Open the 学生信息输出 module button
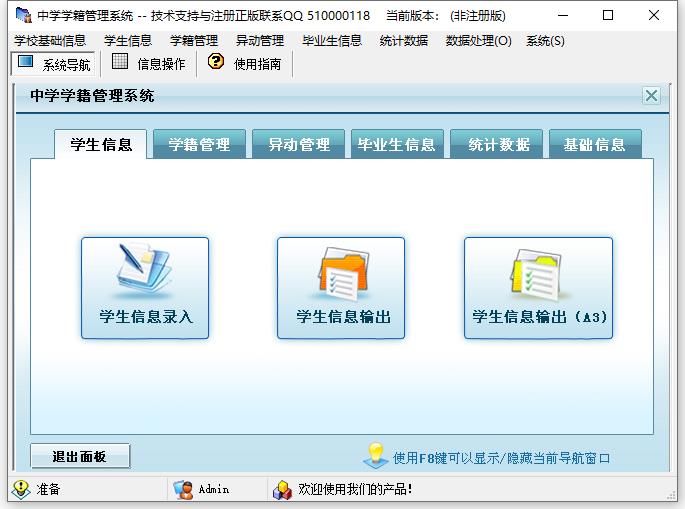 click(x=341, y=288)
